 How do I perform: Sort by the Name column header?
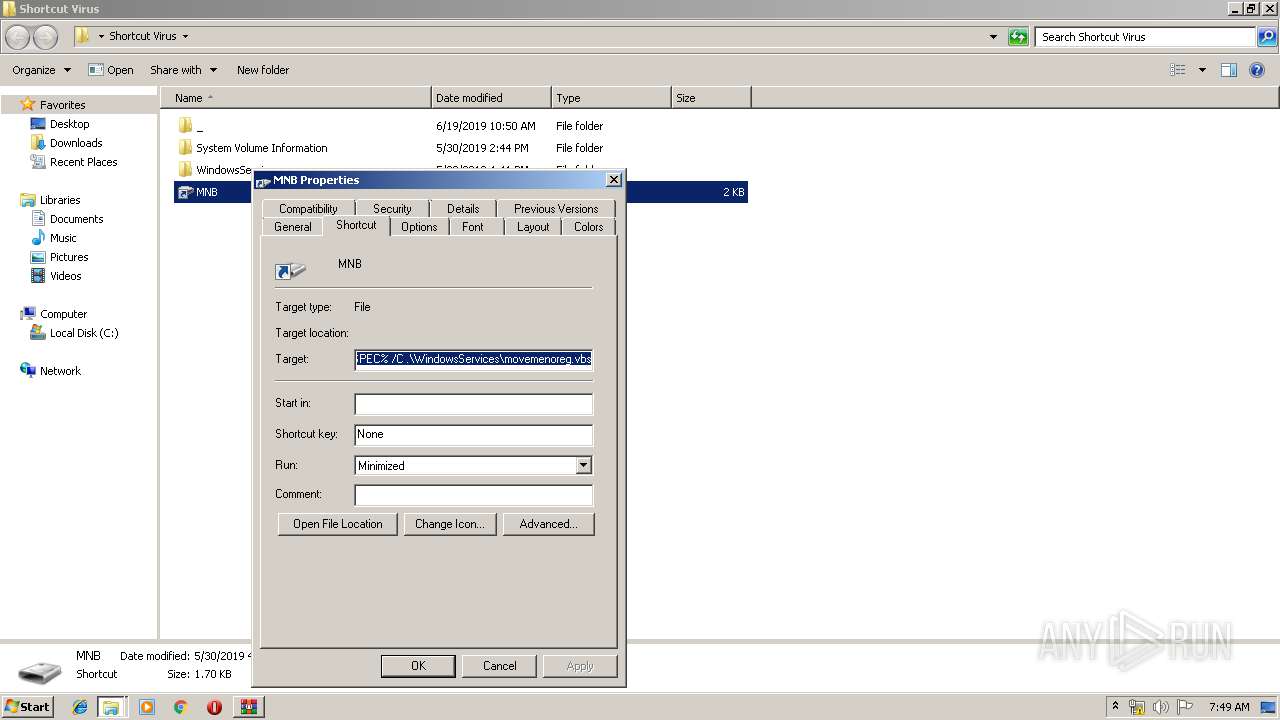click(296, 98)
